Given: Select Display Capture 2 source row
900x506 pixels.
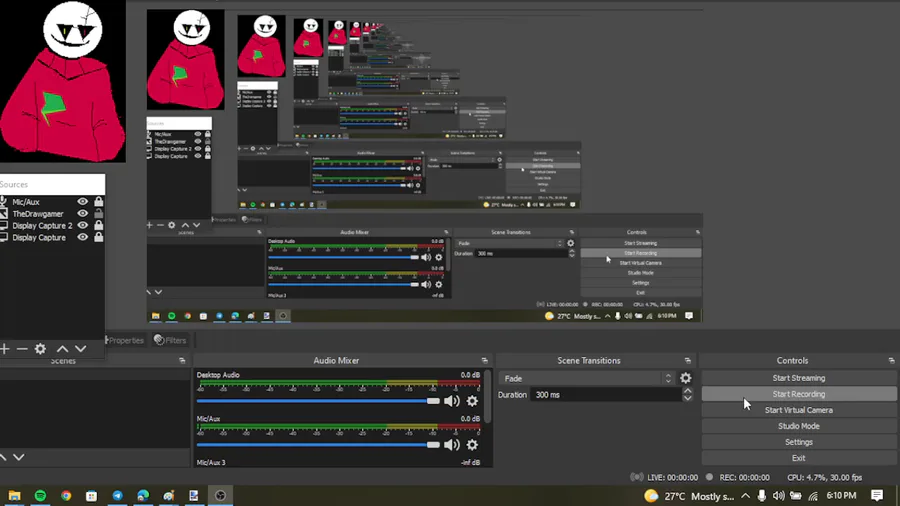Looking at the screenshot, I should [52, 225].
